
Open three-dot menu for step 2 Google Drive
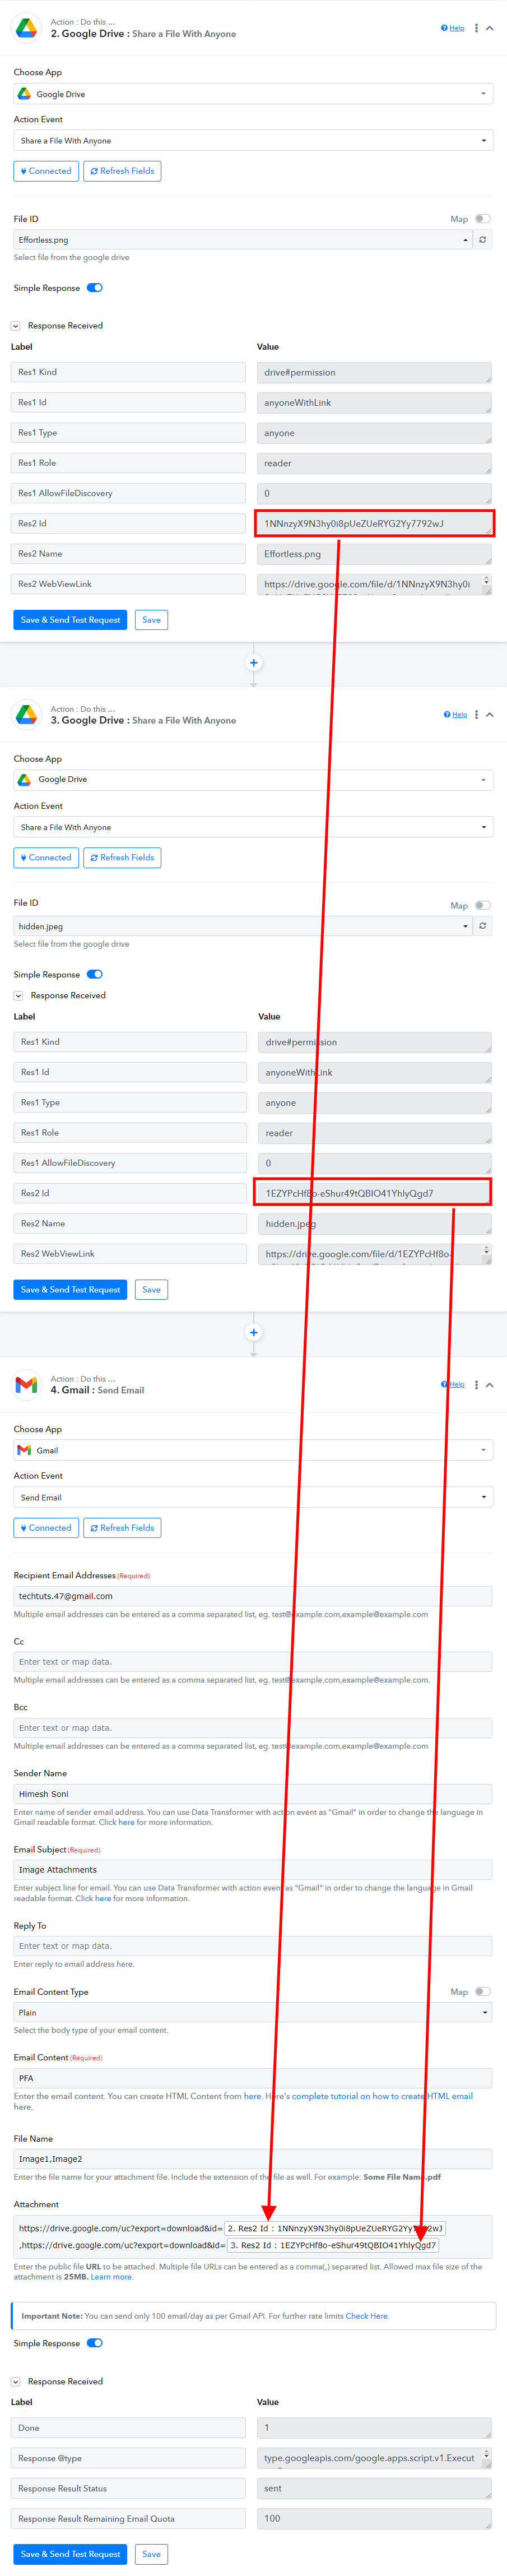pyautogui.click(x=476, y=28)
